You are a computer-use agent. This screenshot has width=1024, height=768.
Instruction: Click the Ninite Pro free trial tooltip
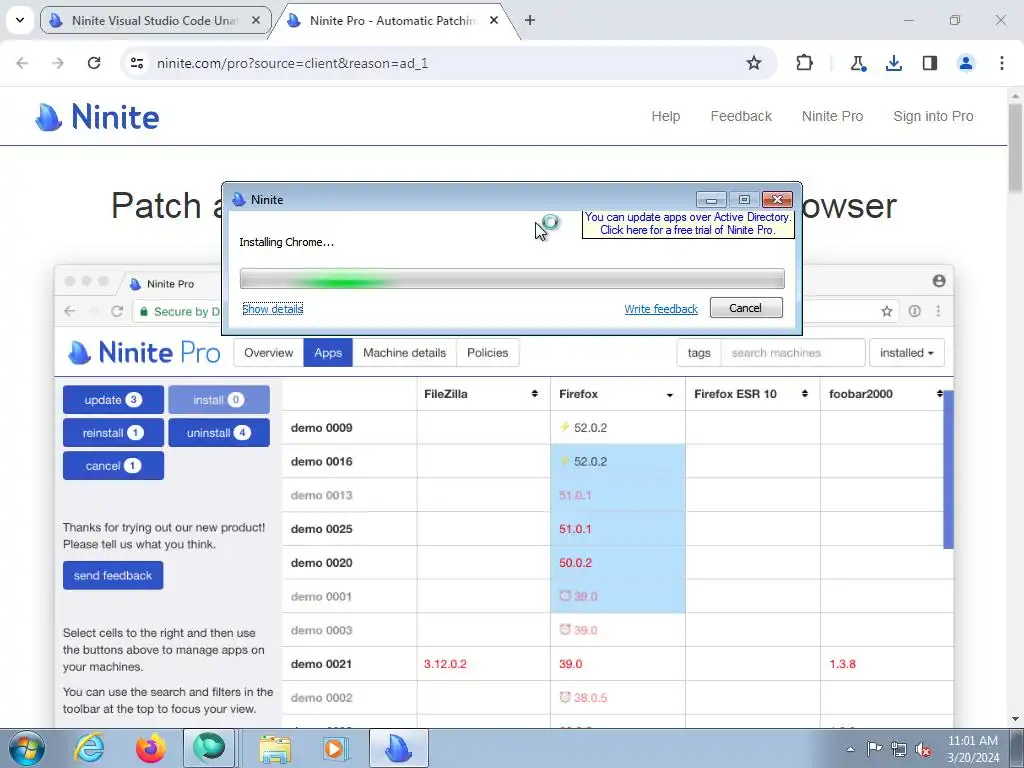pos(688,223)
